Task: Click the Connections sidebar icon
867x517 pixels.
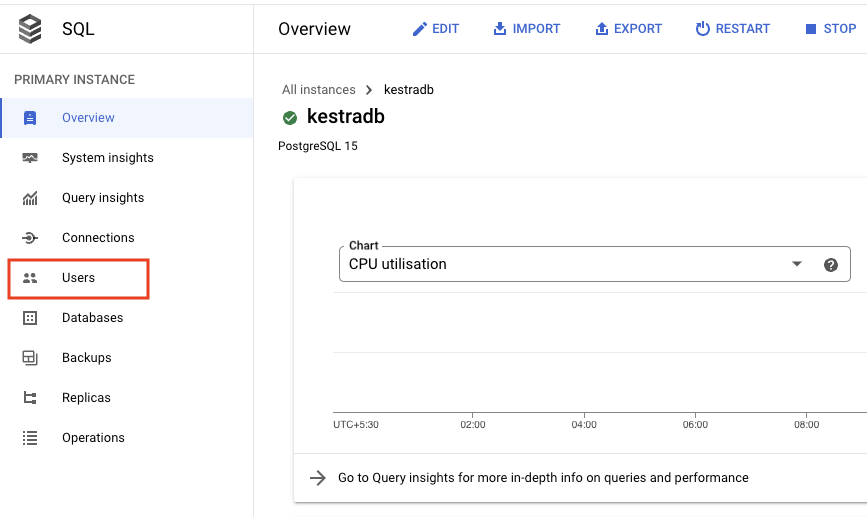Action: (x=30, y=238)
